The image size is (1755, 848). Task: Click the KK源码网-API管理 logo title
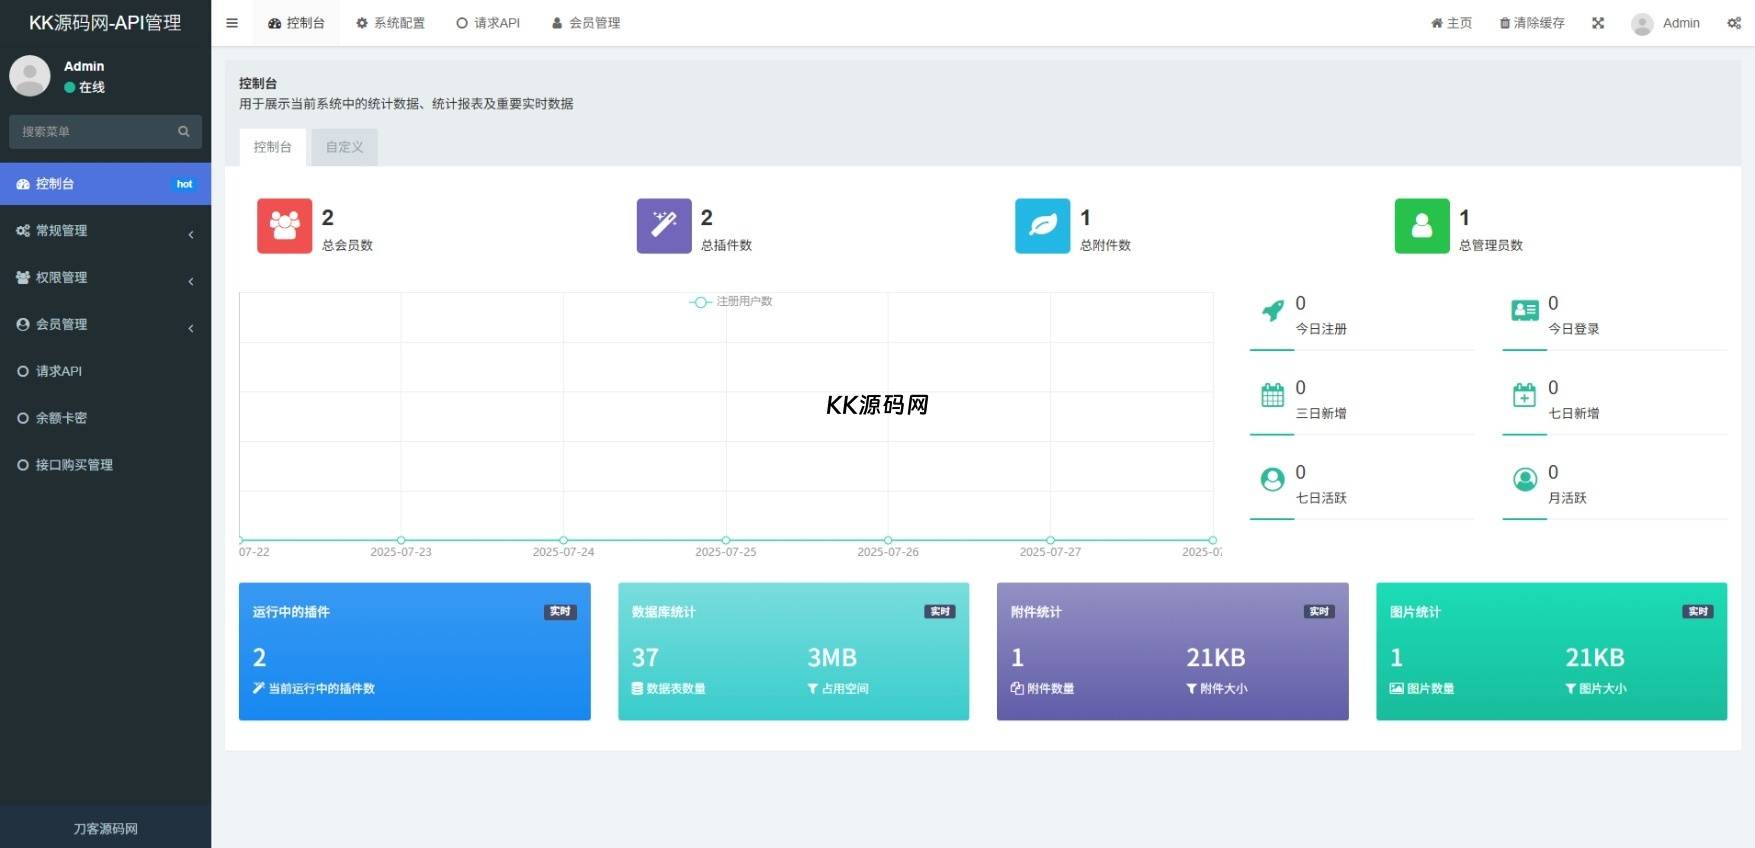(x=105, y=23)
